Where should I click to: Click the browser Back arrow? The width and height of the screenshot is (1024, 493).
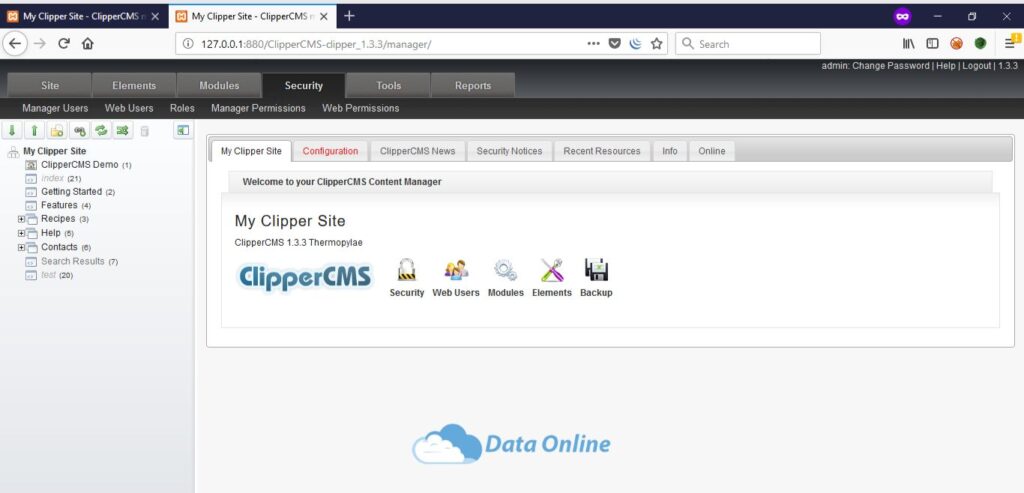[x=16, y=44]
